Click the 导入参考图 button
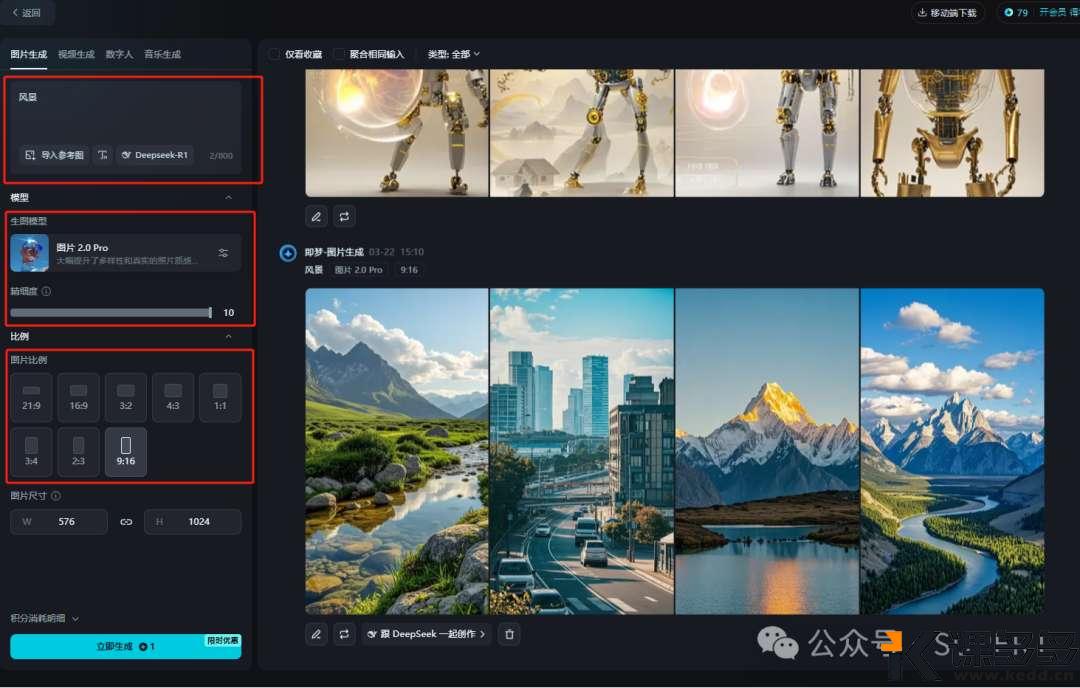The width and height of the screenshot is (1080, 688). pos(54,155)
